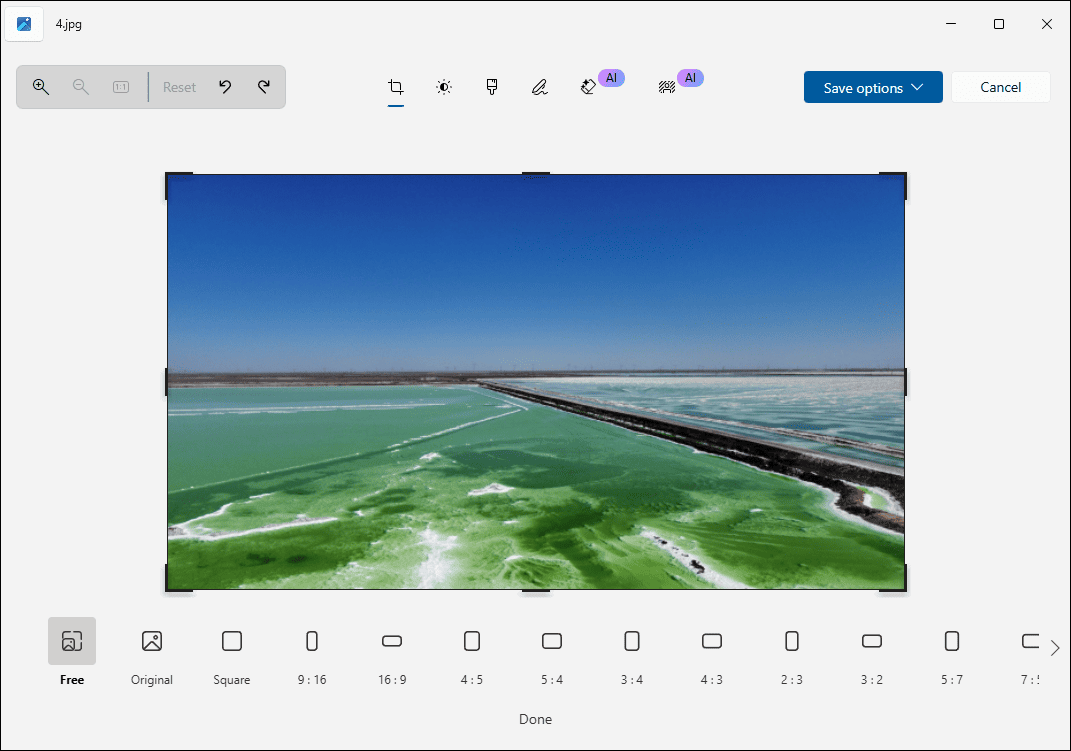The height and width of the screenshot is (751, 1071).
Task: Select the AI Erase tool
Action: point(589,87)
